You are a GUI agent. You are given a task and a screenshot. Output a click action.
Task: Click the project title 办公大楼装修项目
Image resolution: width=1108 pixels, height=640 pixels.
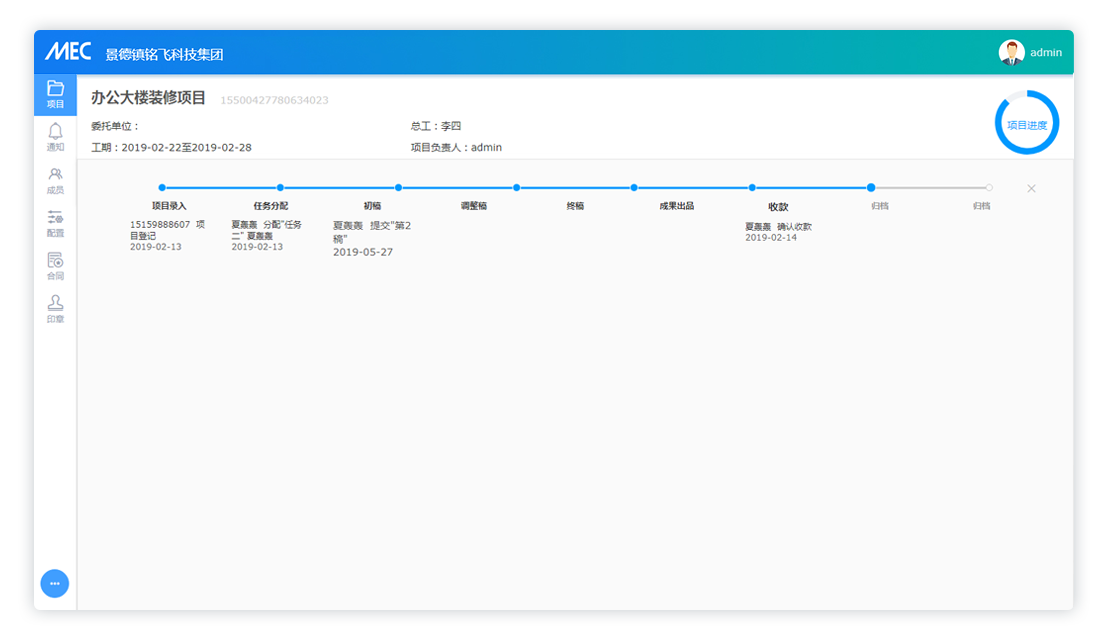pos(148,98)
